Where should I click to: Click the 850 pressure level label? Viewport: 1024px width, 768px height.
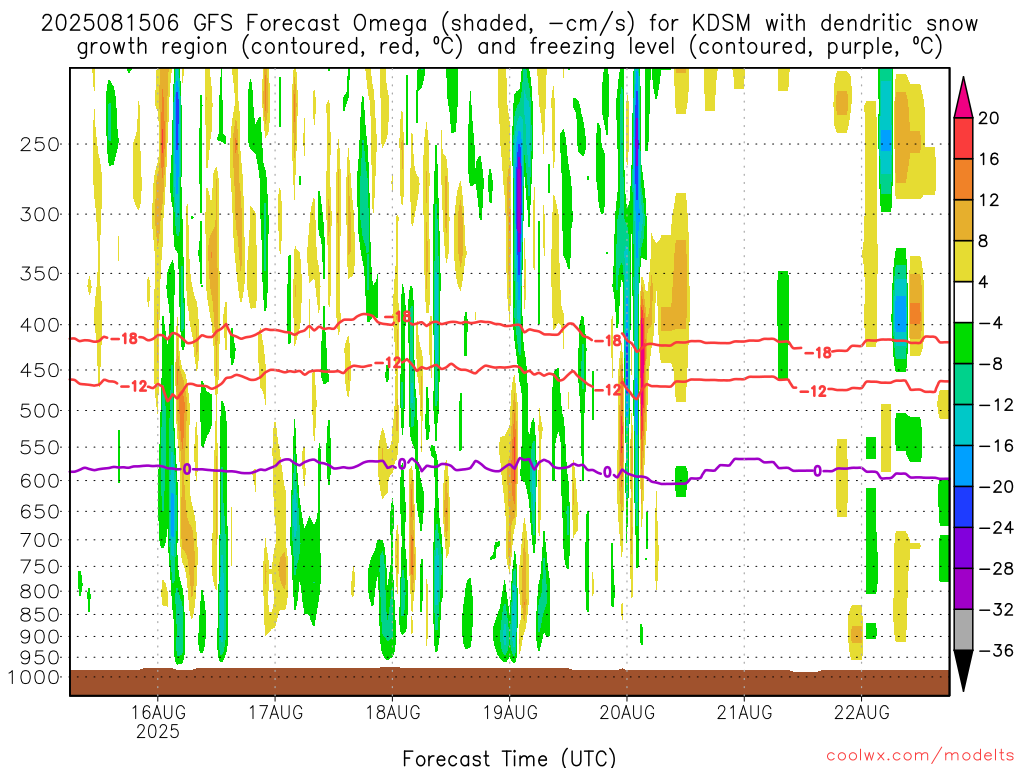point(40,615)
